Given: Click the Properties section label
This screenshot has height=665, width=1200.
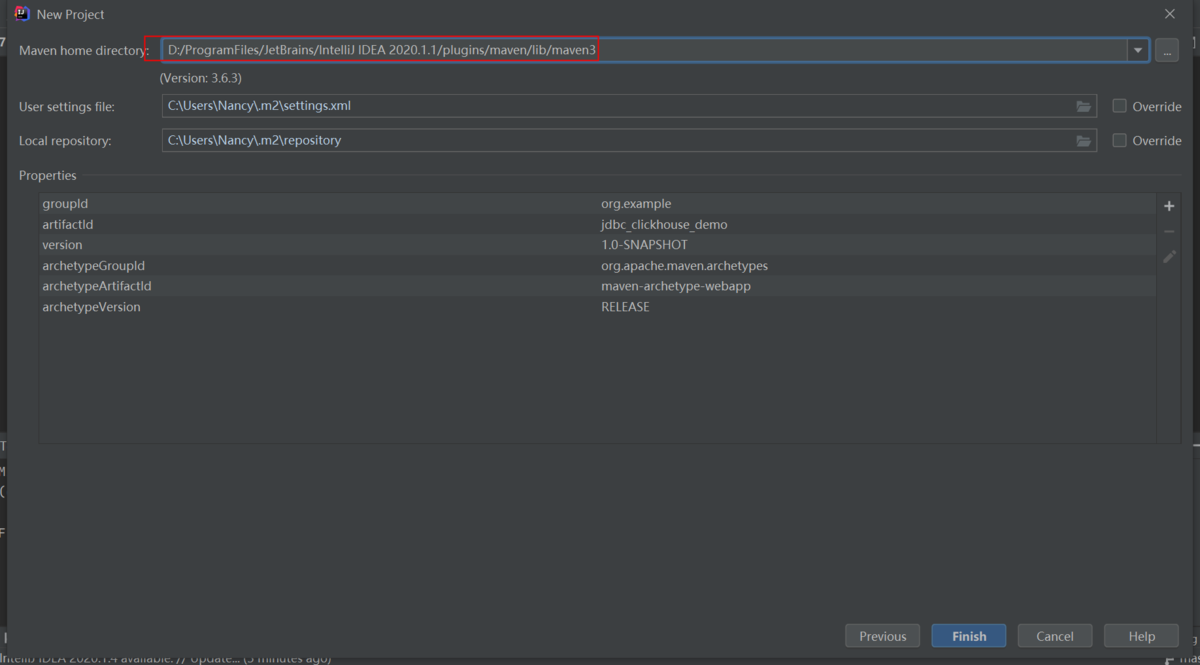Looking at the screenshot, I should 48,176.
